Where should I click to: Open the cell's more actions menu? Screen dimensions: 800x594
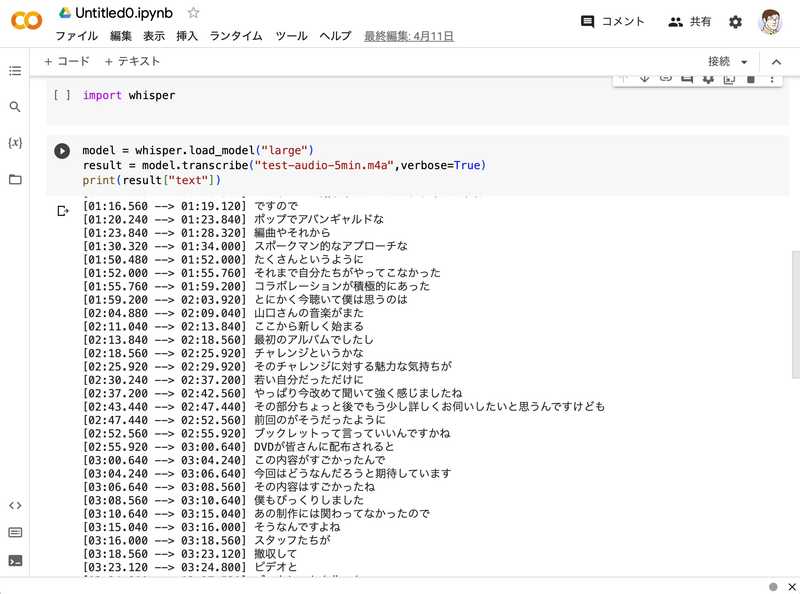click(x=772, y=77)
